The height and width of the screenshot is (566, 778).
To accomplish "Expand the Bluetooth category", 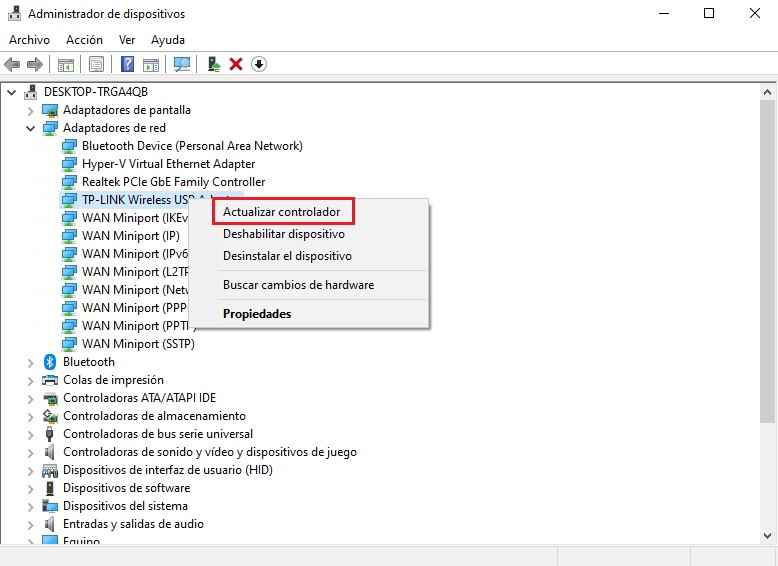I will click(31, 362).
